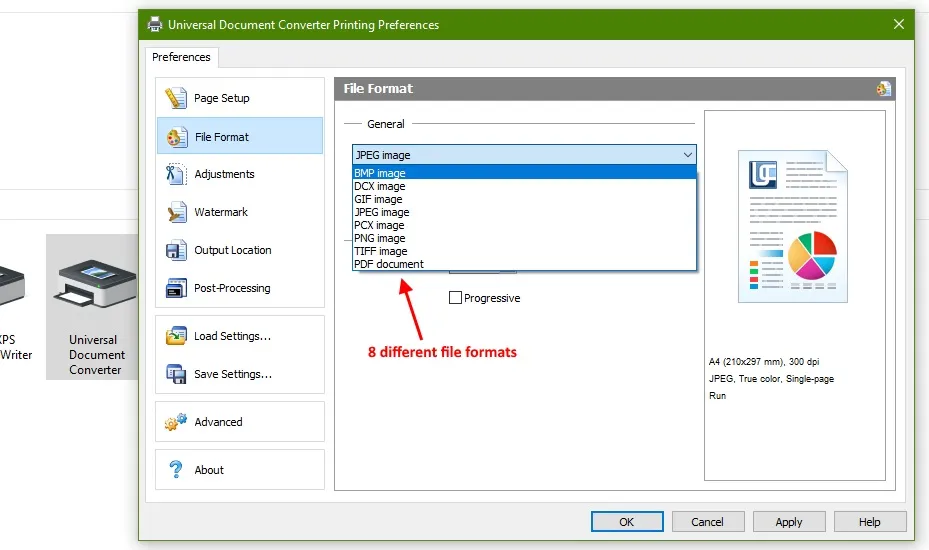Click the Output Location floppy icon

click(176, 250)
